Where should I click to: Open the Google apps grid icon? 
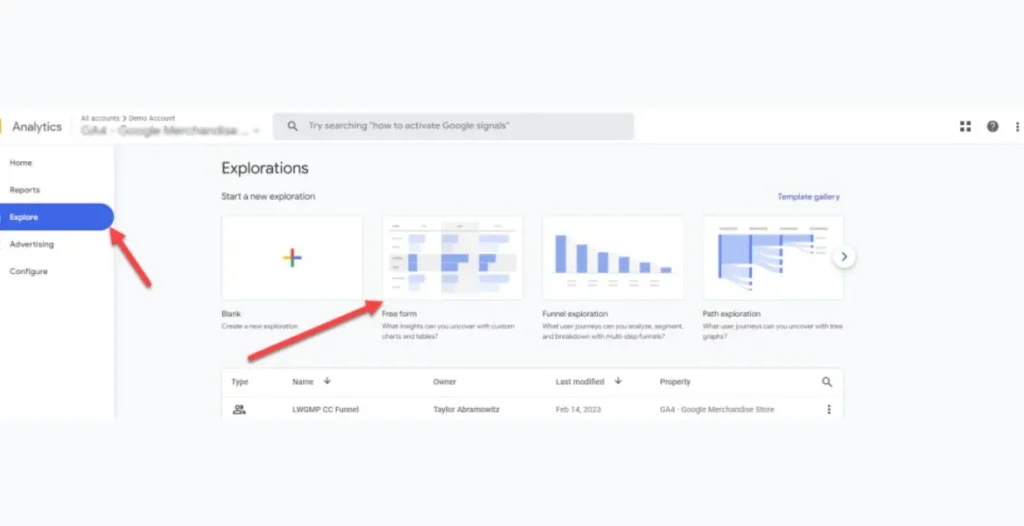[965, 127]
